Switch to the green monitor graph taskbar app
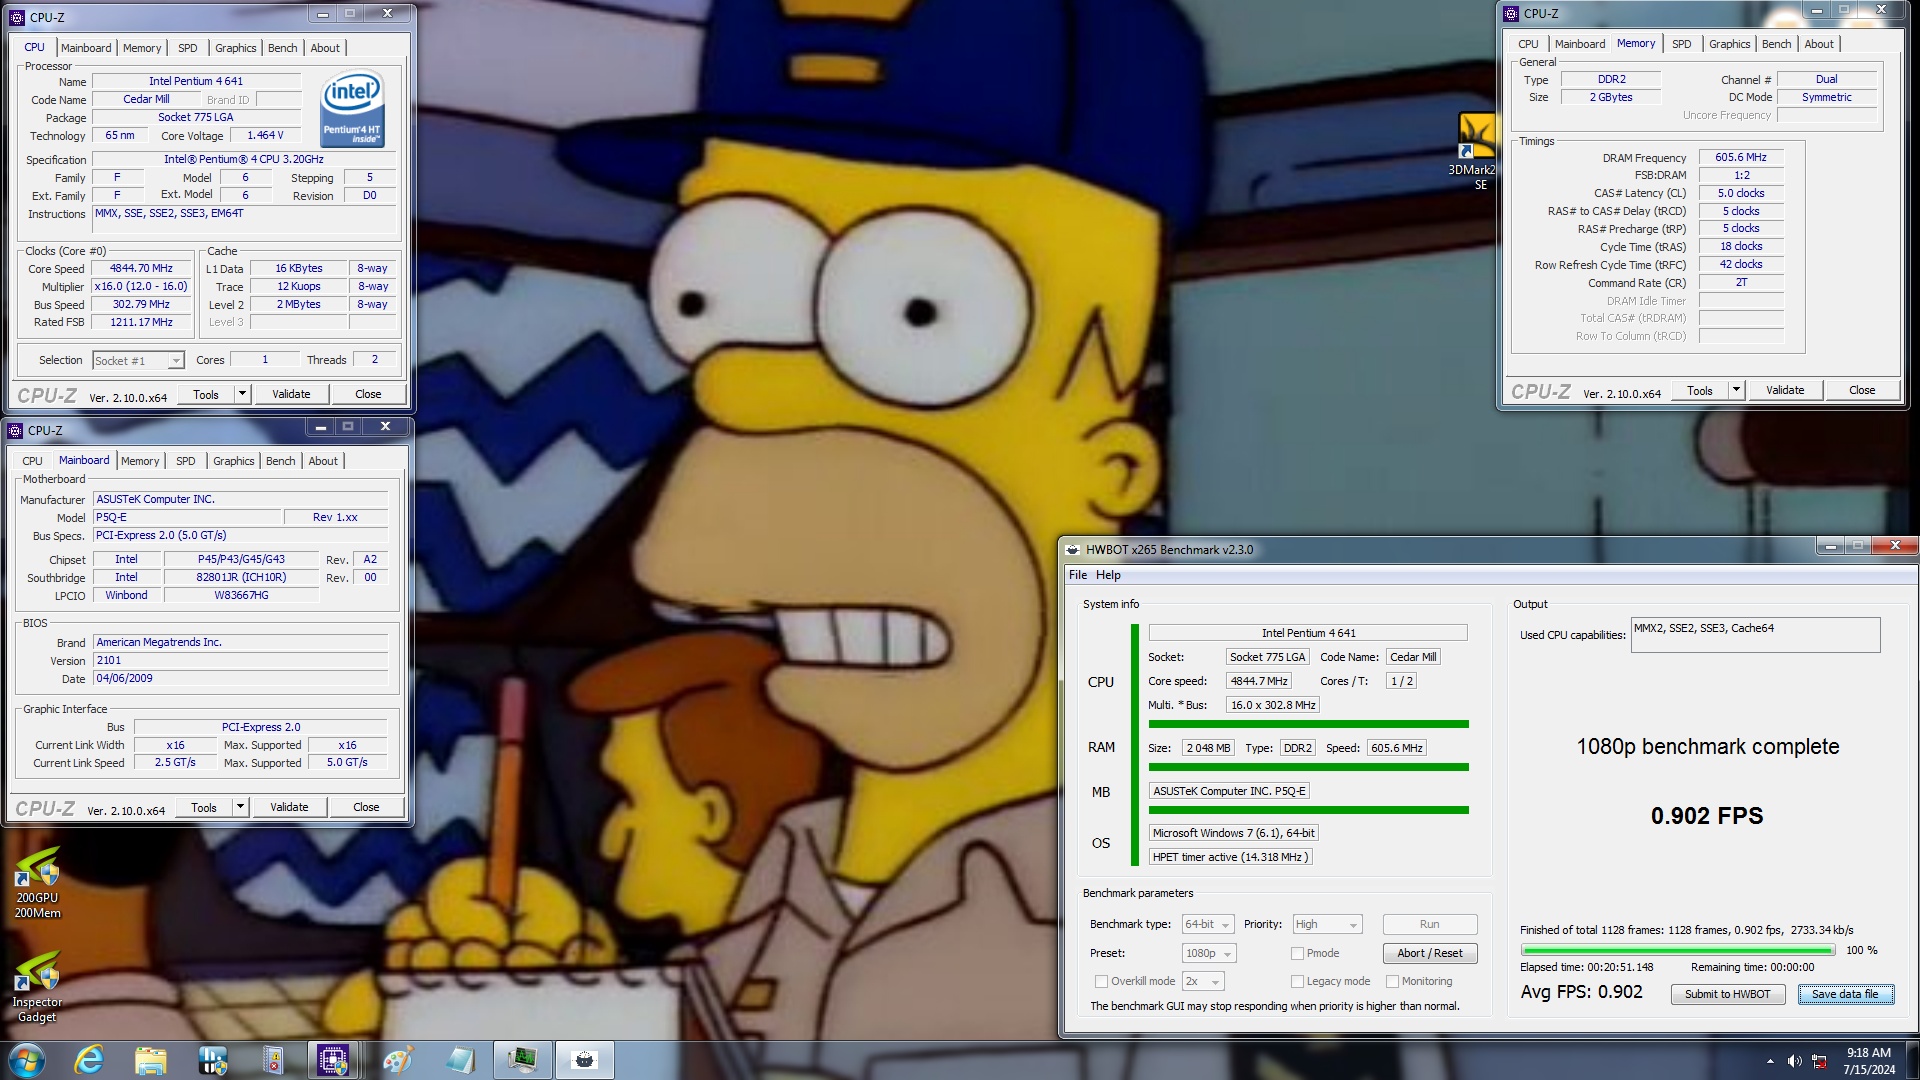The height and width of the screenshot is (1080, 1920). click(522, 1060)
